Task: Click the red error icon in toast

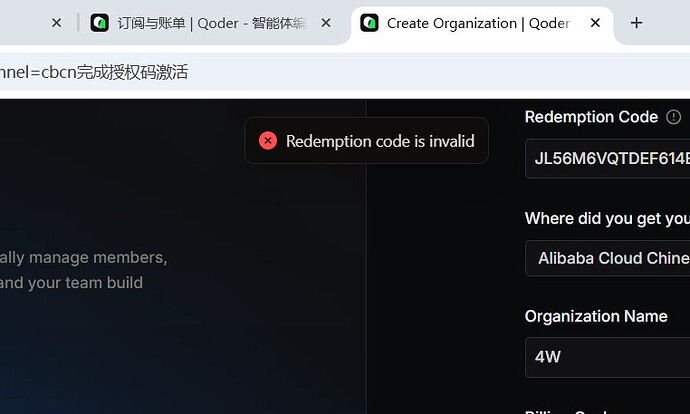Action: coord(268,141)
